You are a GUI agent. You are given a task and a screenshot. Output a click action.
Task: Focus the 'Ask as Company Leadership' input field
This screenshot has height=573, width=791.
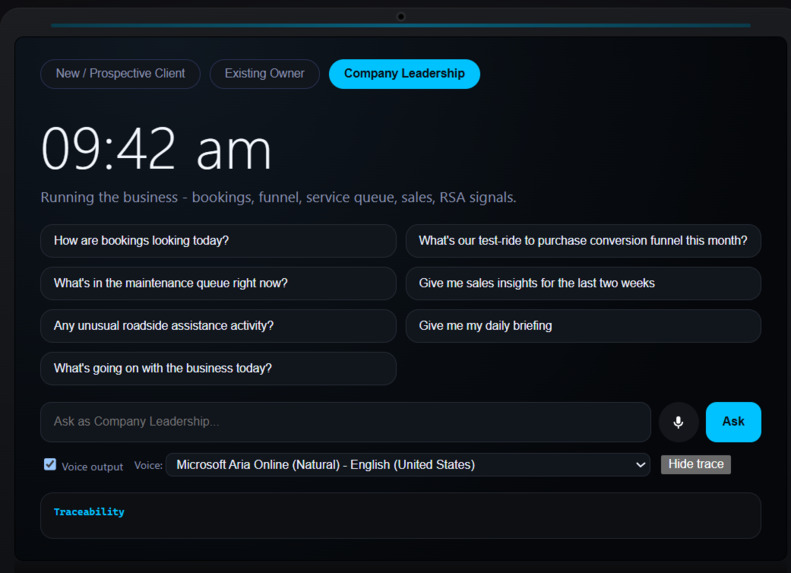click(x=346, y=422)
